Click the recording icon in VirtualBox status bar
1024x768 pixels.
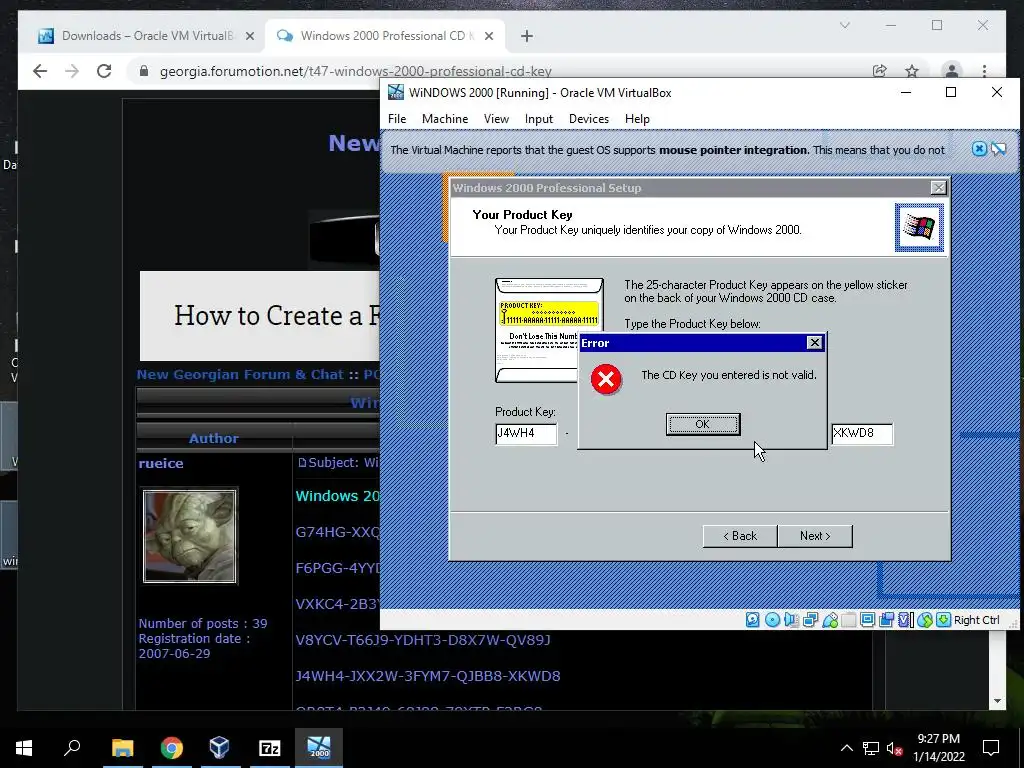[x=886, y=620]
